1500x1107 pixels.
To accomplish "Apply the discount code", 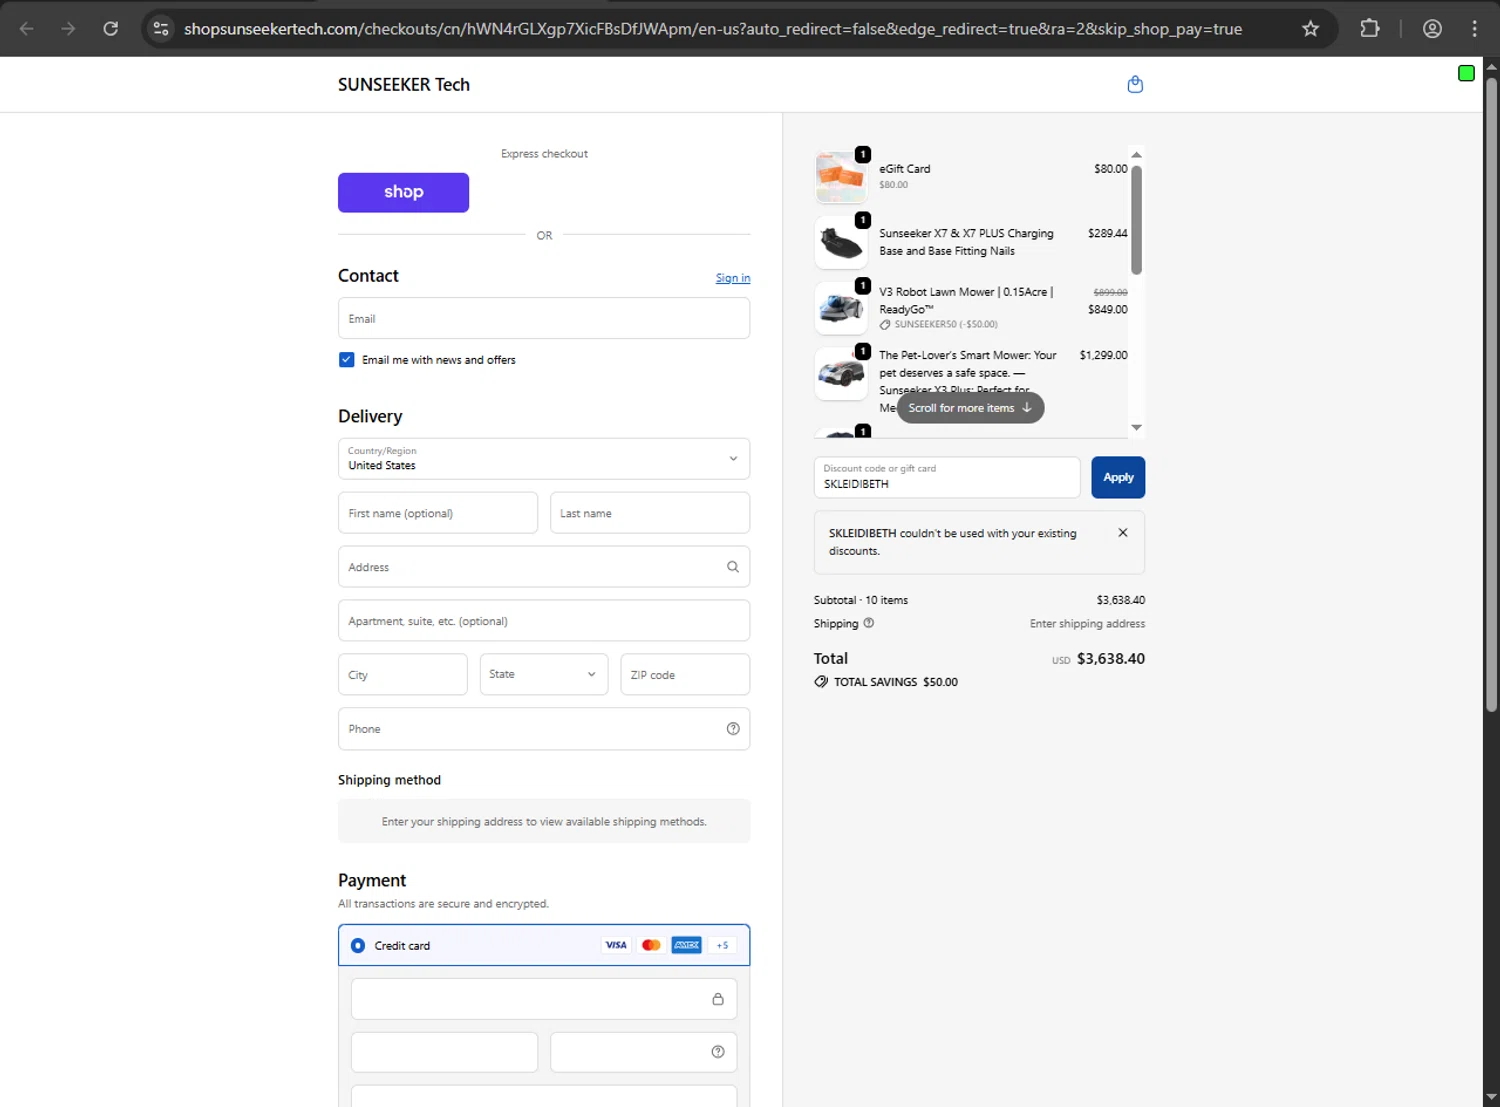I will (1117, 478).
